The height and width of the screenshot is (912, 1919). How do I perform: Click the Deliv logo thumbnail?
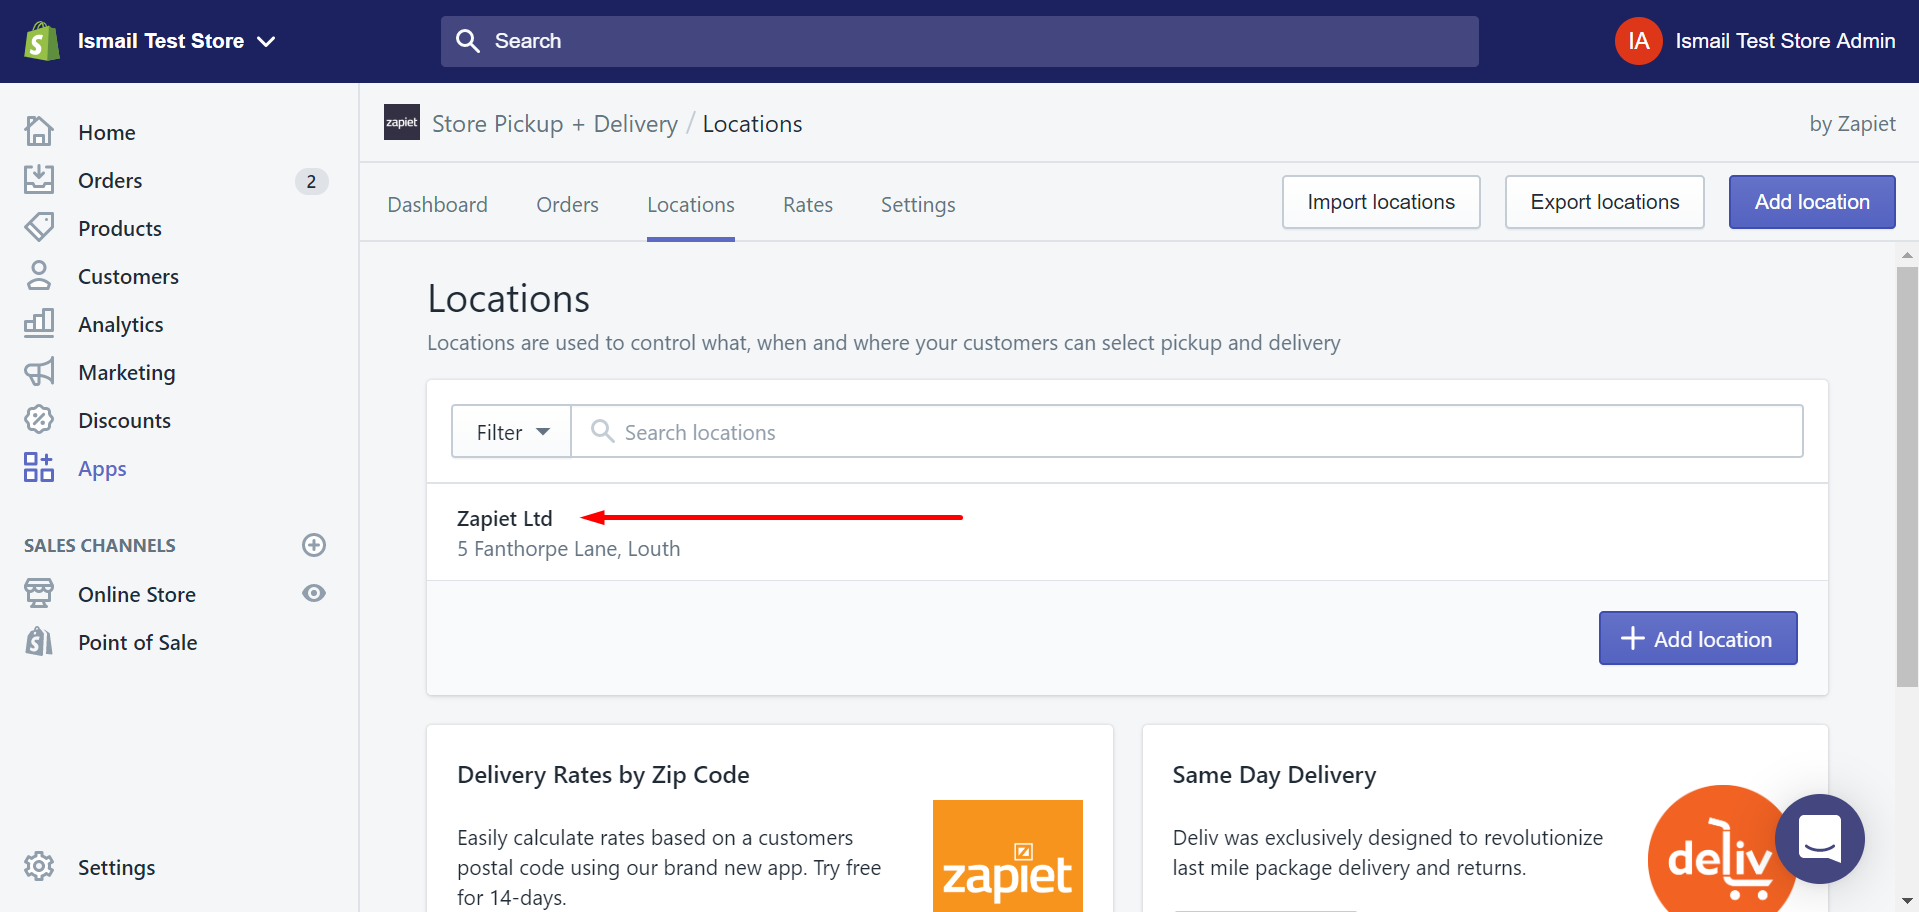[x=1722, y=850]
